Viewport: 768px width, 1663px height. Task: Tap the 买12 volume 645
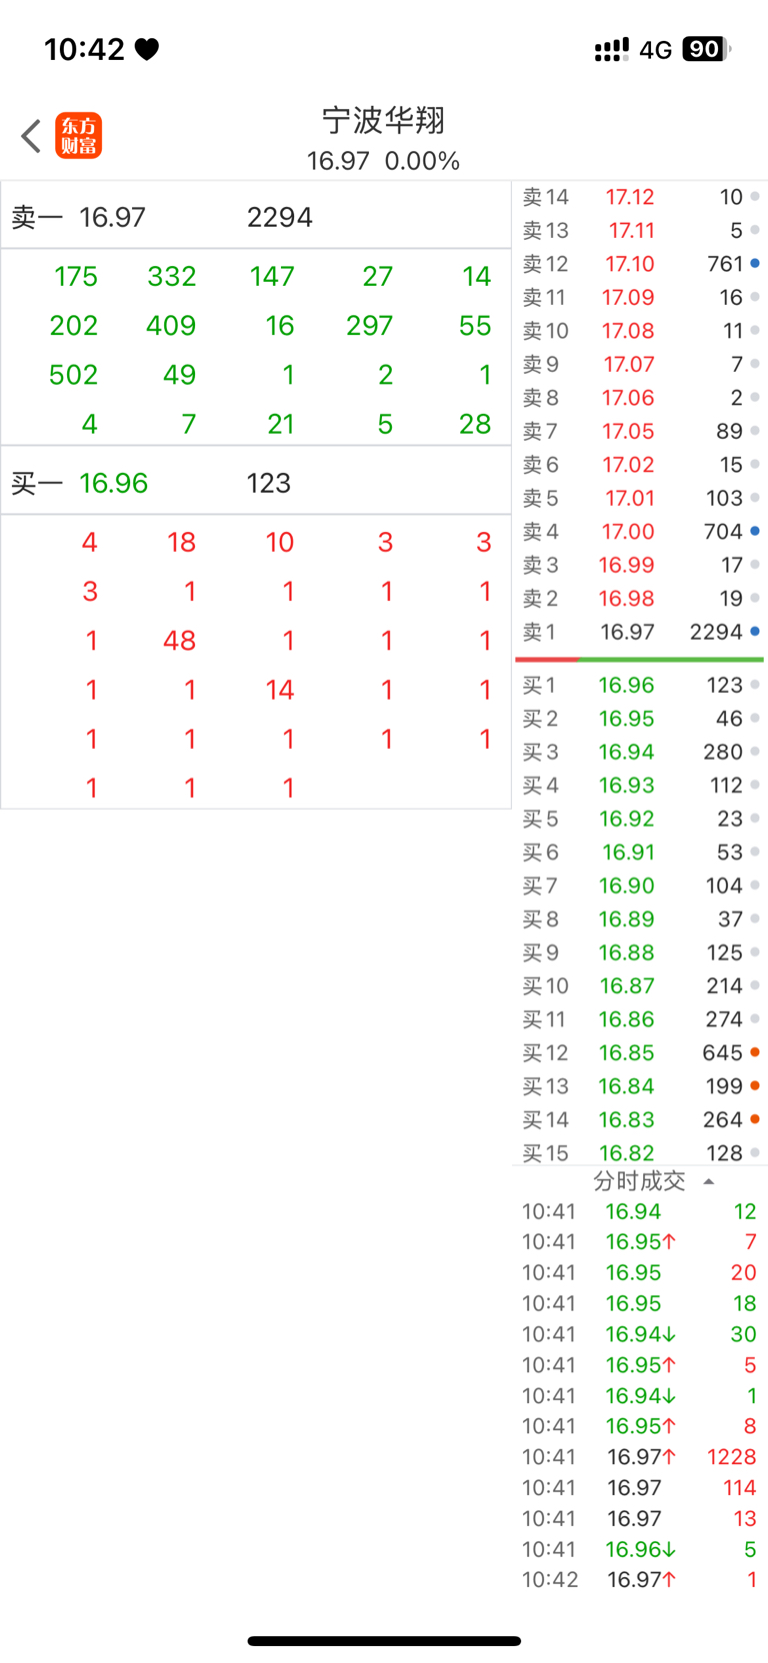point(722,1053)
